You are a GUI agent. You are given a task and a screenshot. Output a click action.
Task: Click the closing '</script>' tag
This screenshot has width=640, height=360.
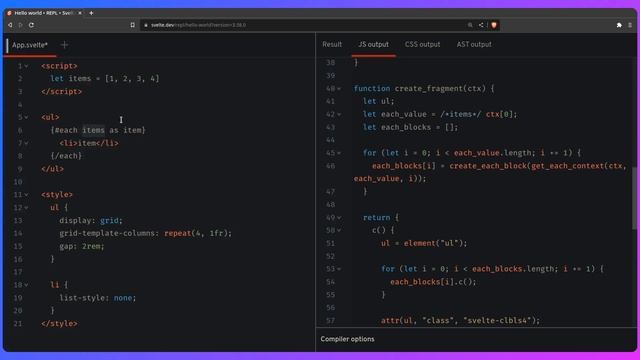61,92
